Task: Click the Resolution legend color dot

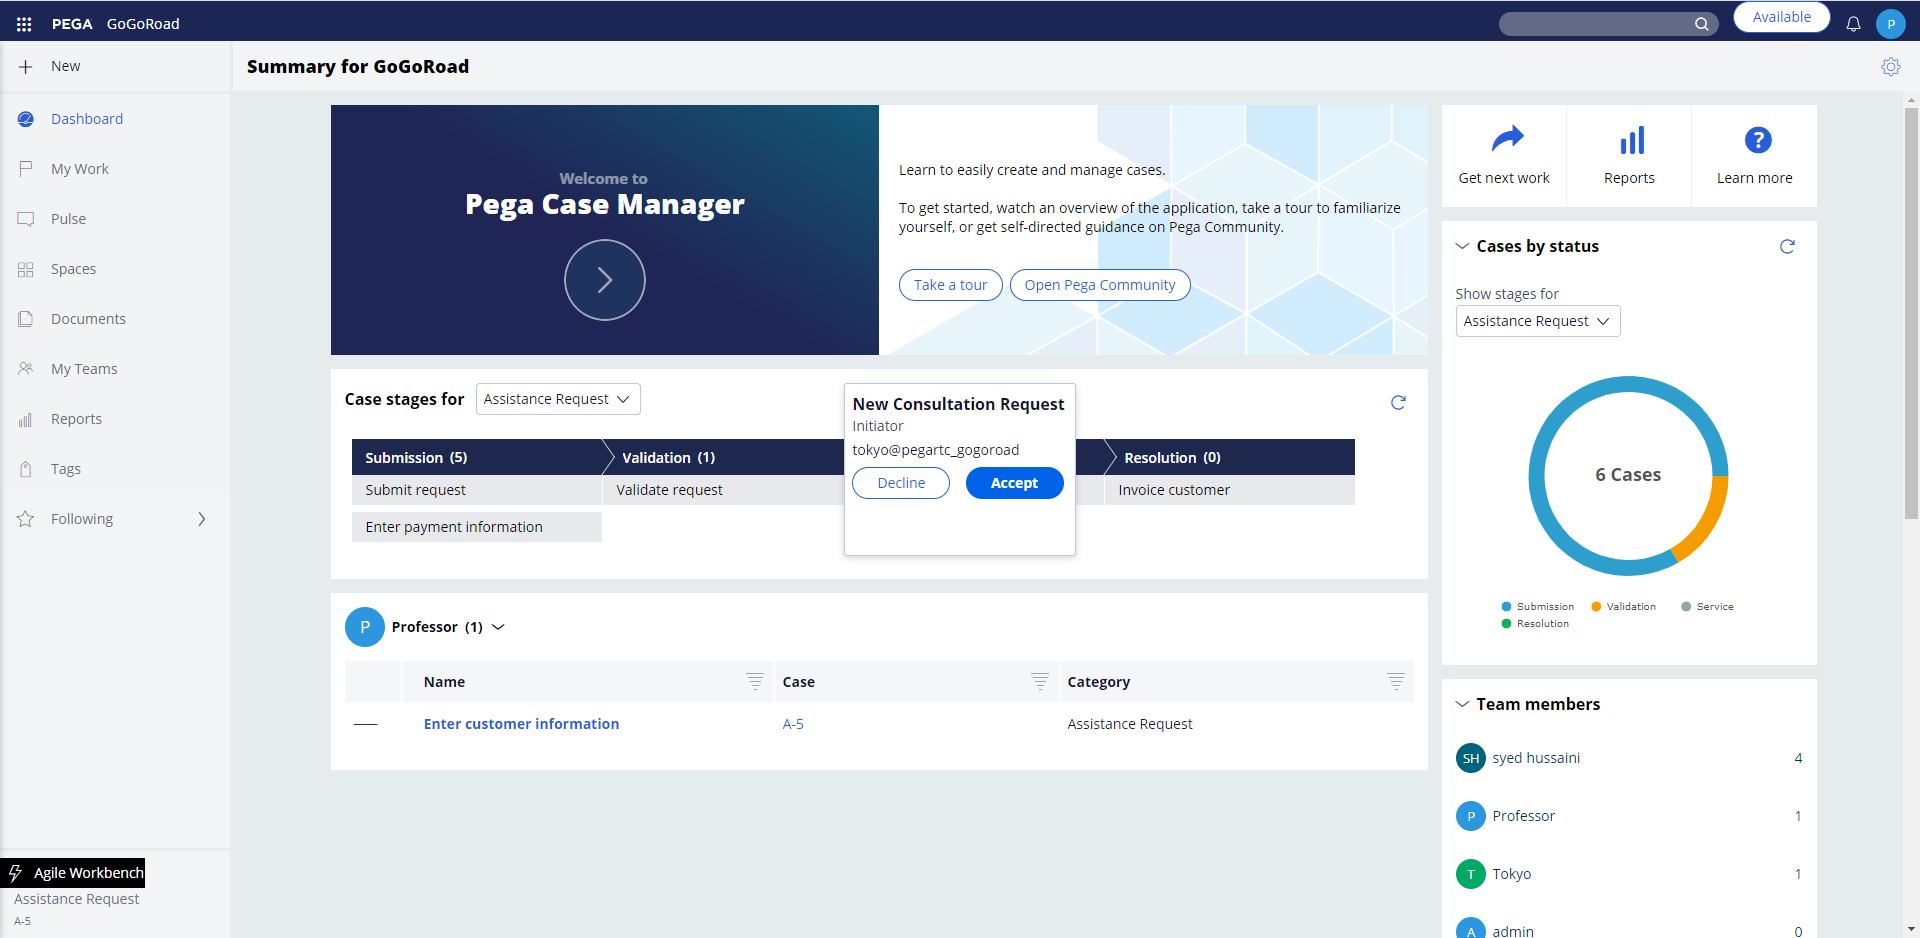Action: tap(1506, 624)
